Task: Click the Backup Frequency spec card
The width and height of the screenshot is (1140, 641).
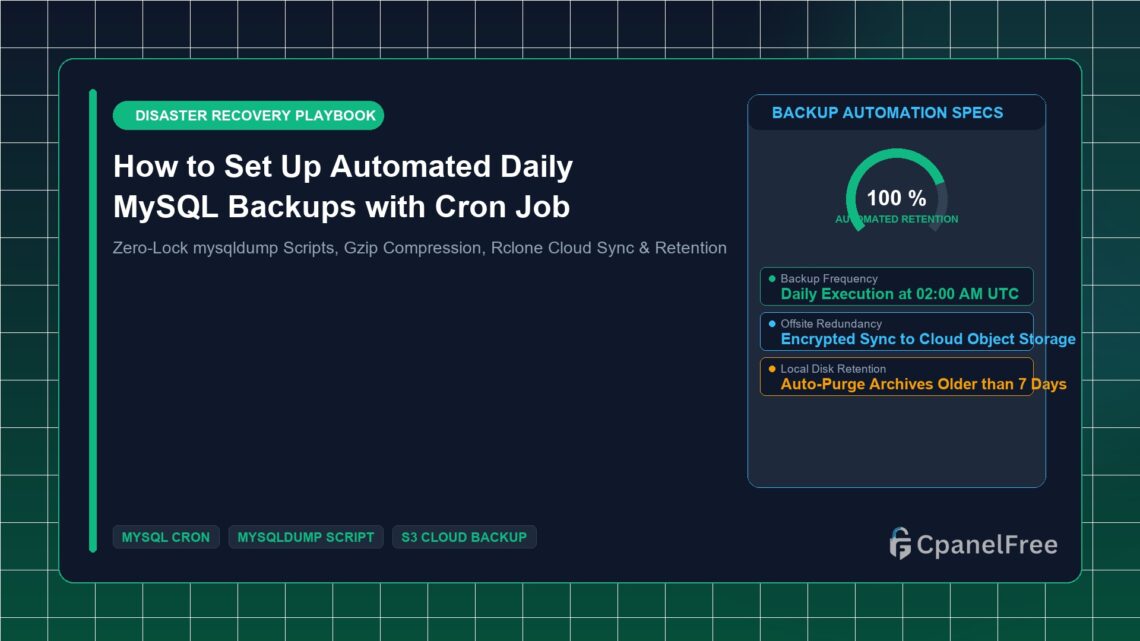Action: tap(896, 286)
